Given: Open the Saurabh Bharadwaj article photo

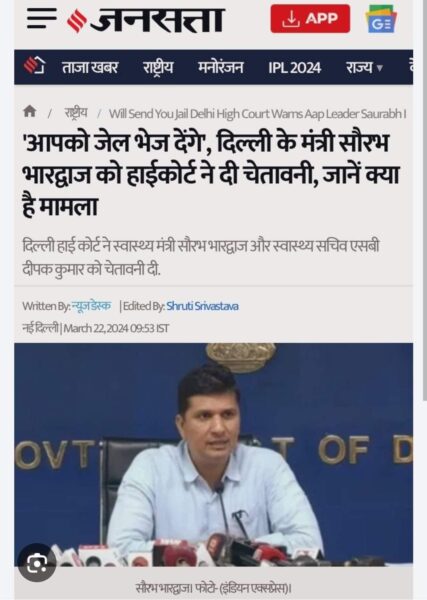Looking at the screenshot, I should [214, 455].
